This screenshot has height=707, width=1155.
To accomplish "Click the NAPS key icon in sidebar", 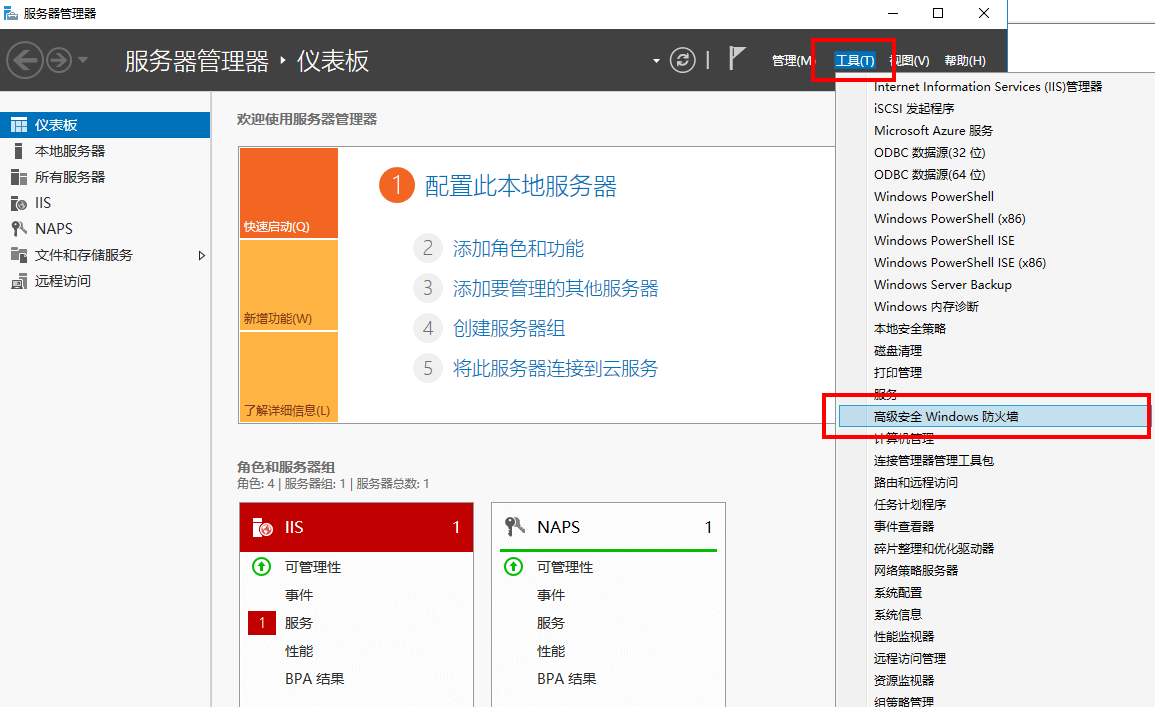I will point(18,229).
